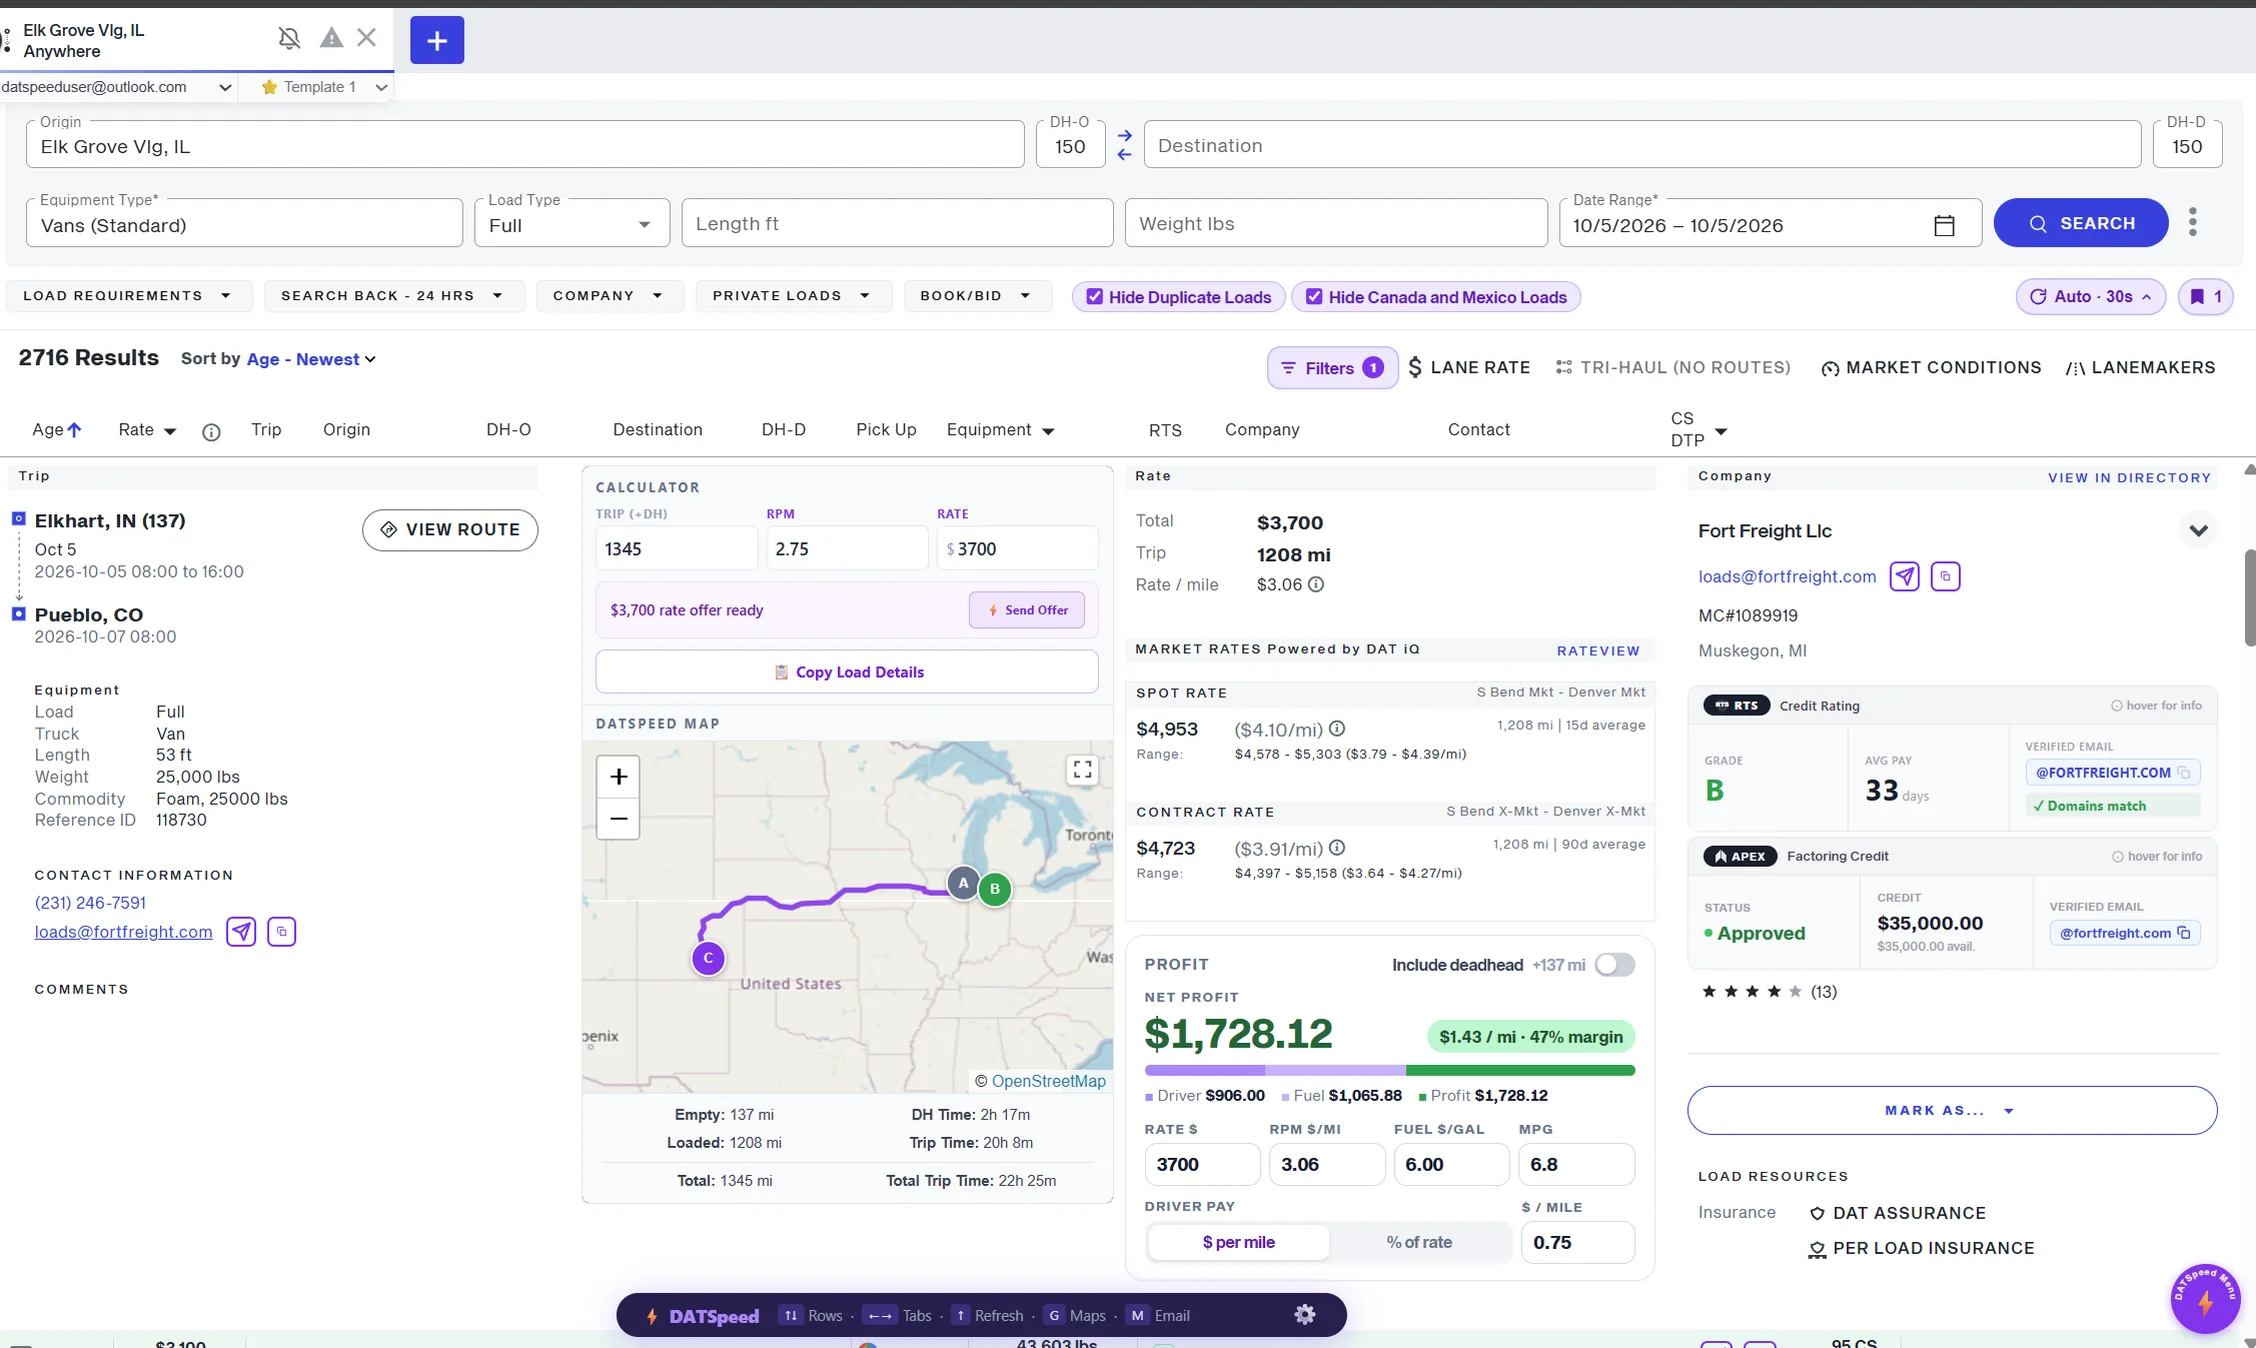Click the blue SEARCH button

[x=2081, y=223]
